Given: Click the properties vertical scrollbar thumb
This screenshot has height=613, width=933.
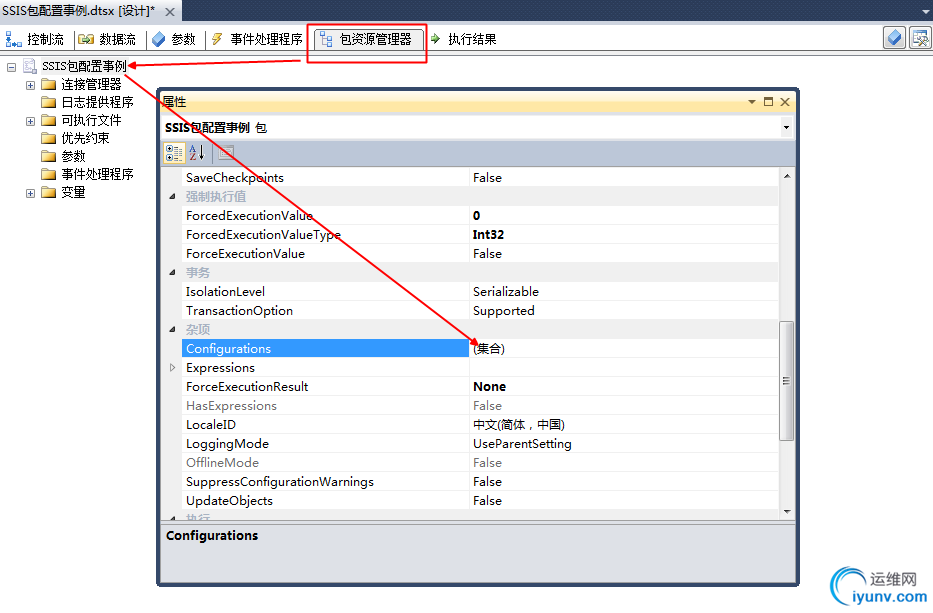Looking at the screenshot, I should pos(787,381).
